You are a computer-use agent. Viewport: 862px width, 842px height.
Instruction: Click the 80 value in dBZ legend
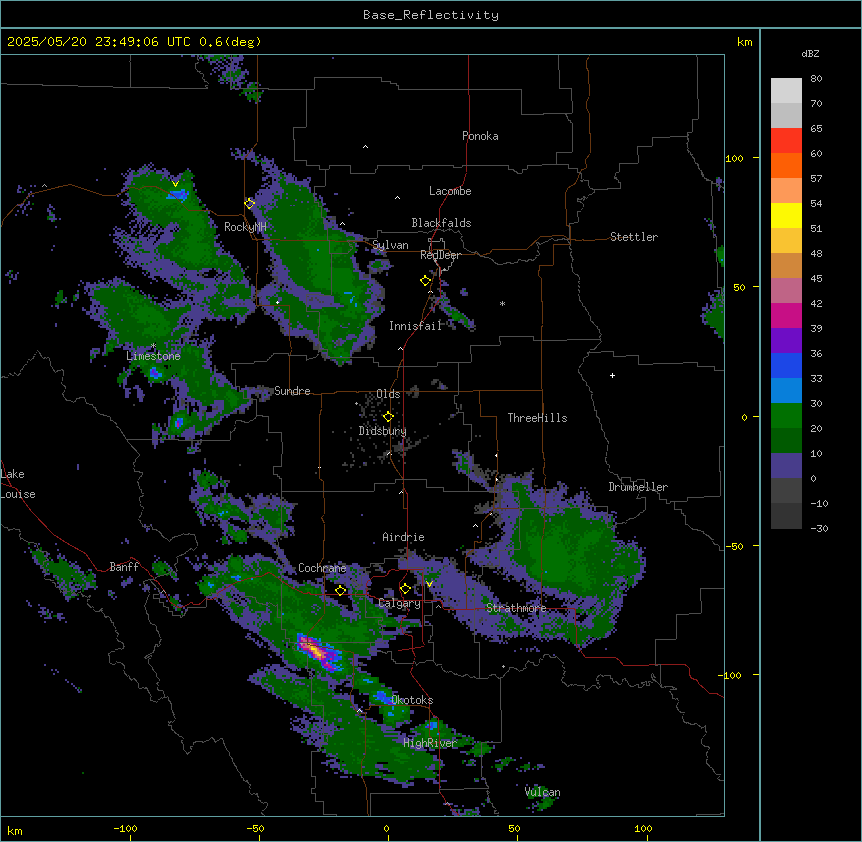[816, 78]
